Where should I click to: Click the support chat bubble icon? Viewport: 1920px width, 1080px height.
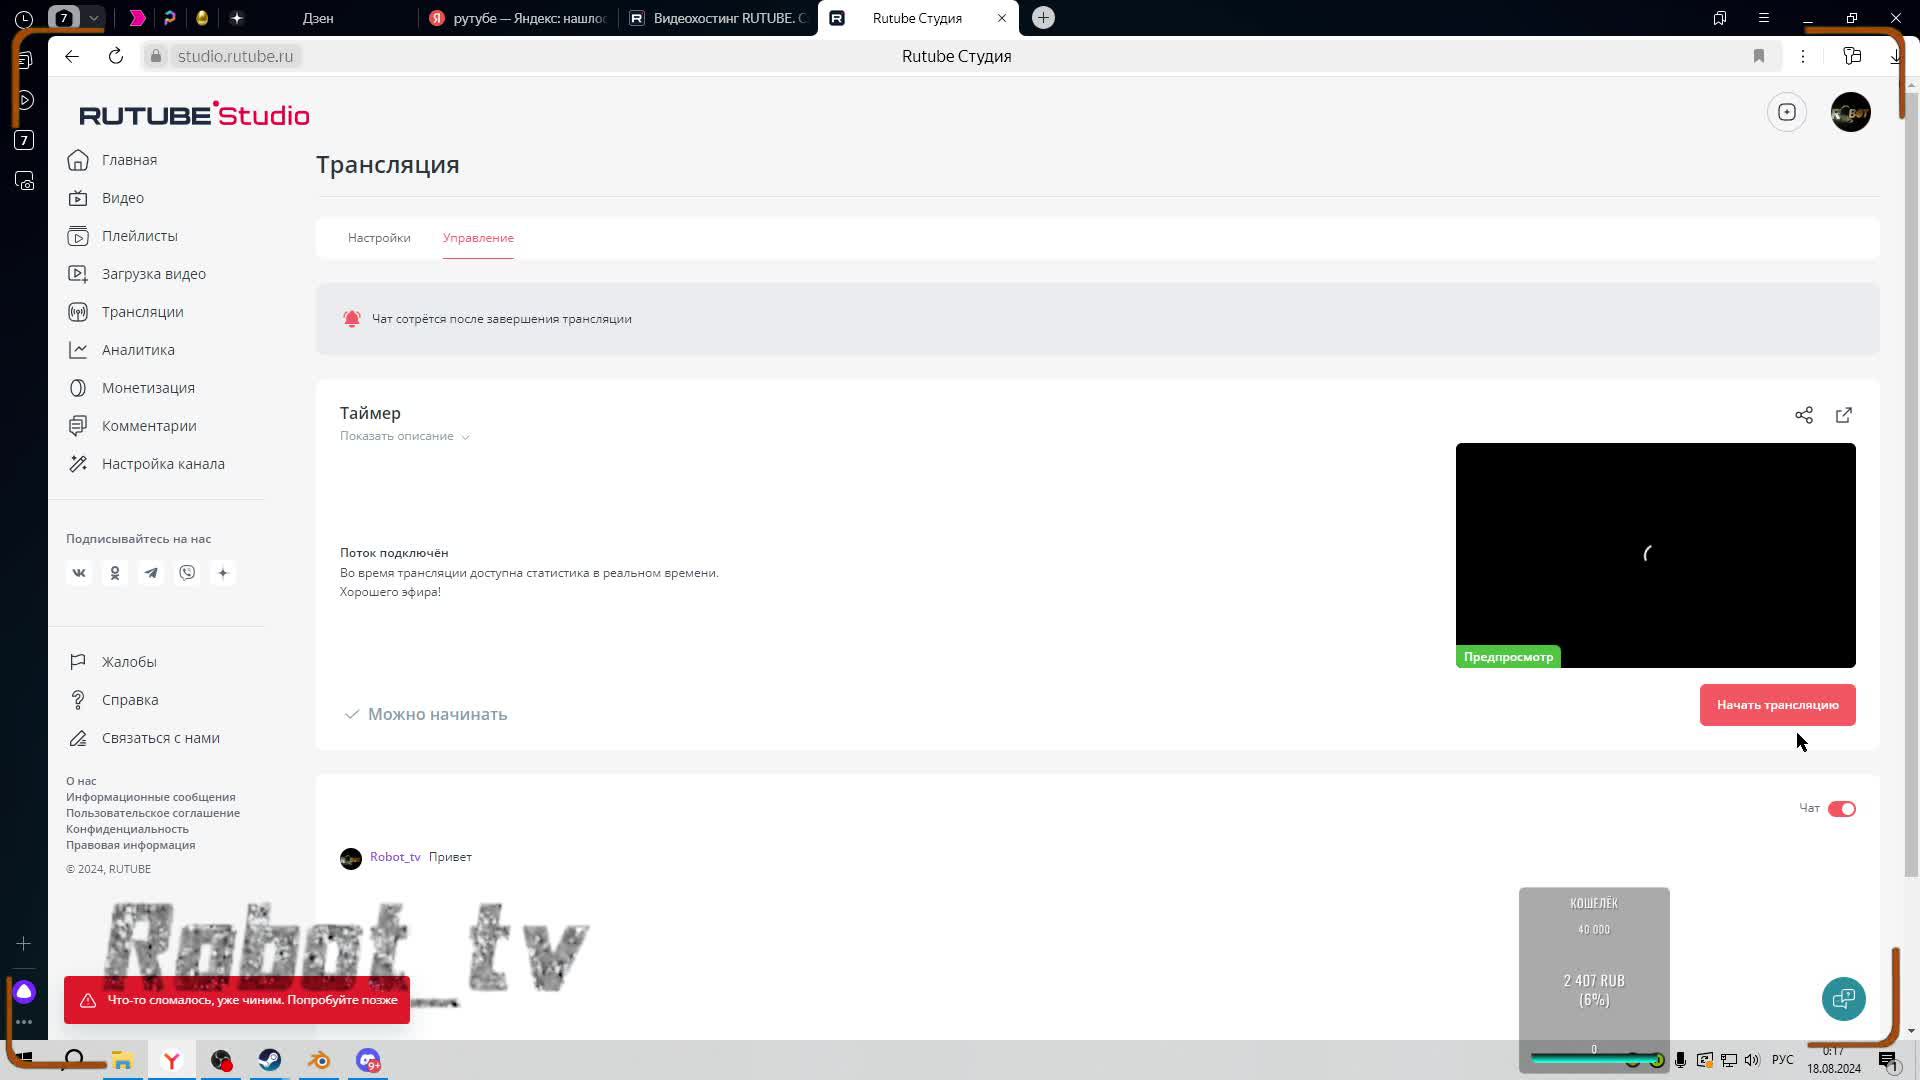[x=1843, y=998]
